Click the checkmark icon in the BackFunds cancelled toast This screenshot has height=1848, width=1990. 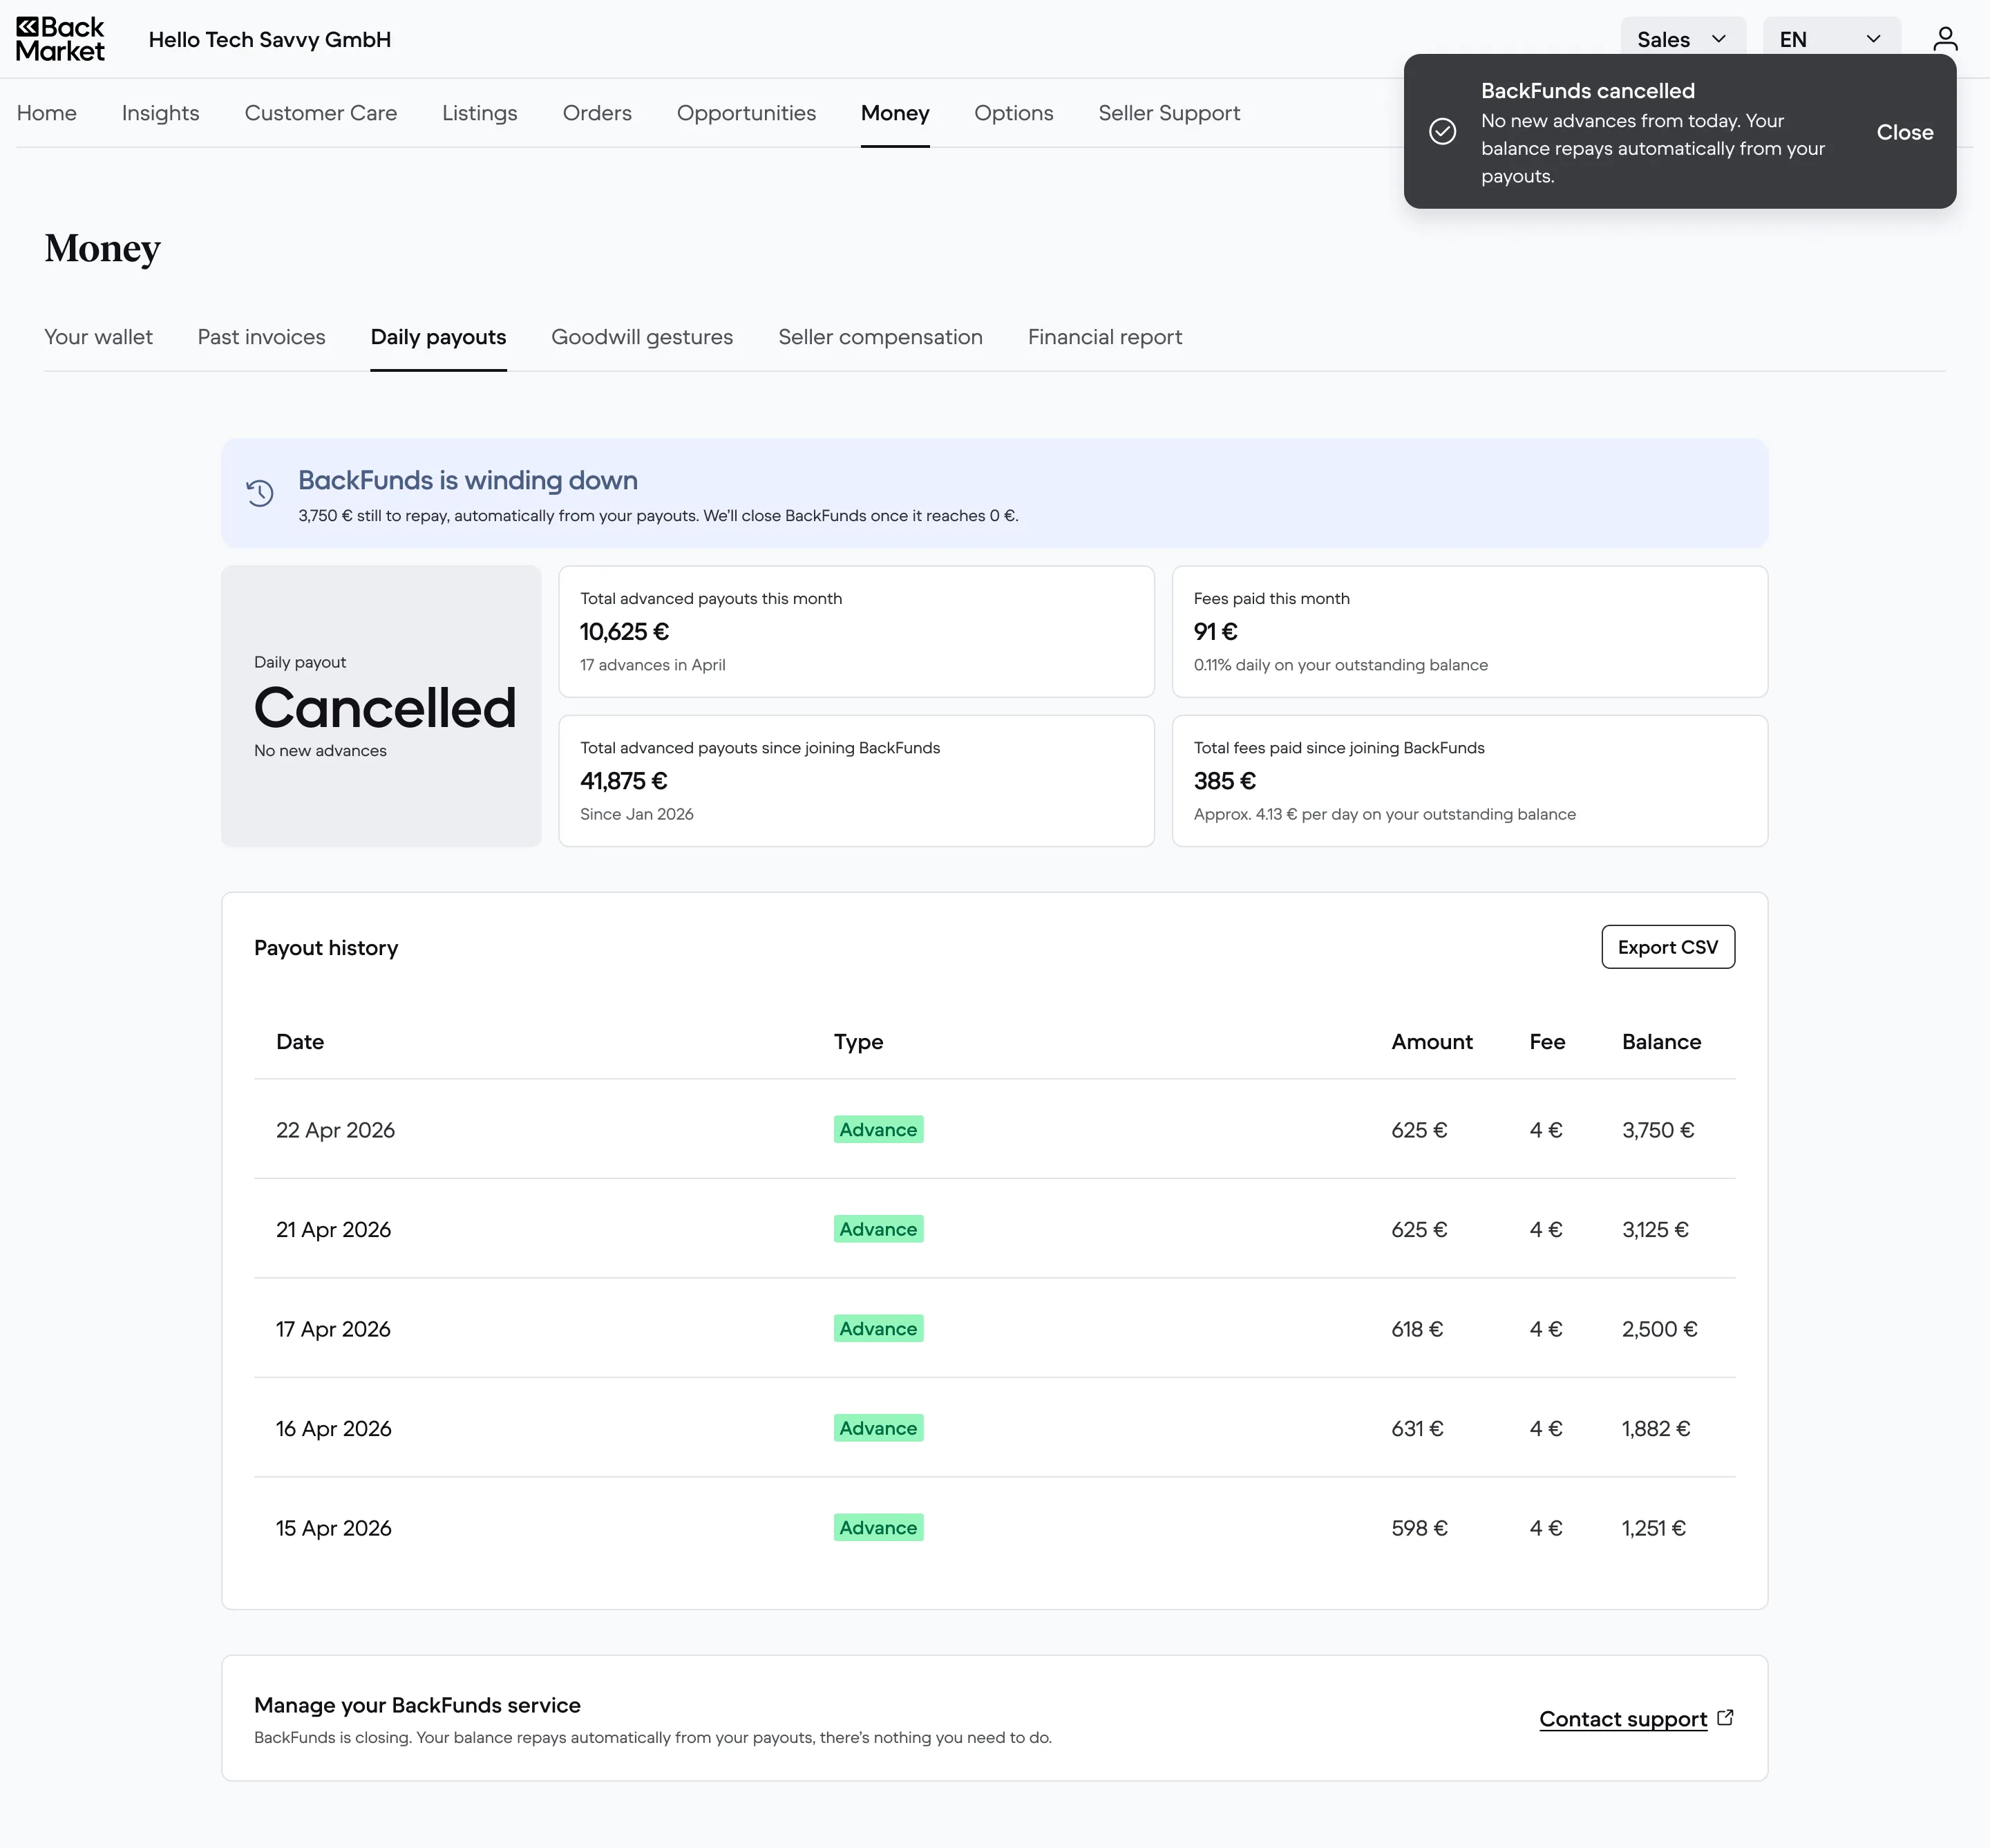click(x=1442, y=131)
